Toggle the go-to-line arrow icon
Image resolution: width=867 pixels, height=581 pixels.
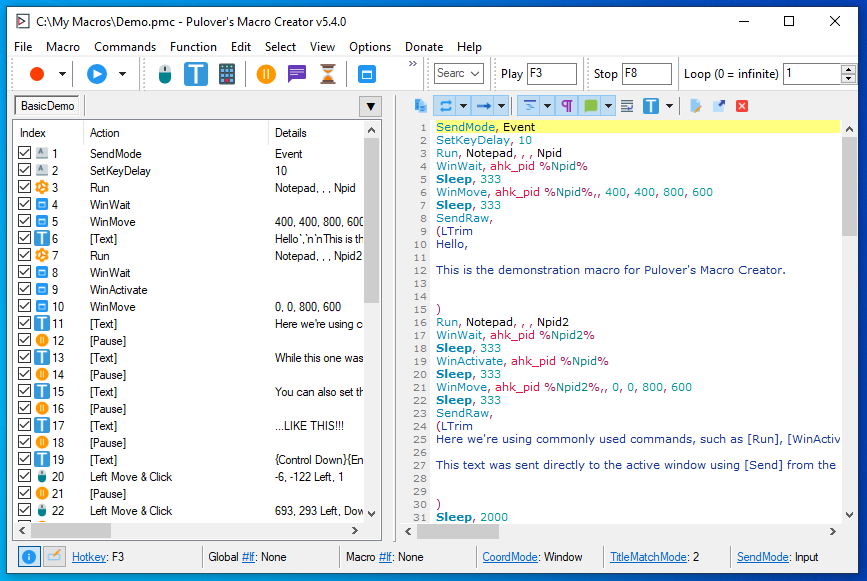tap(484, 106)
